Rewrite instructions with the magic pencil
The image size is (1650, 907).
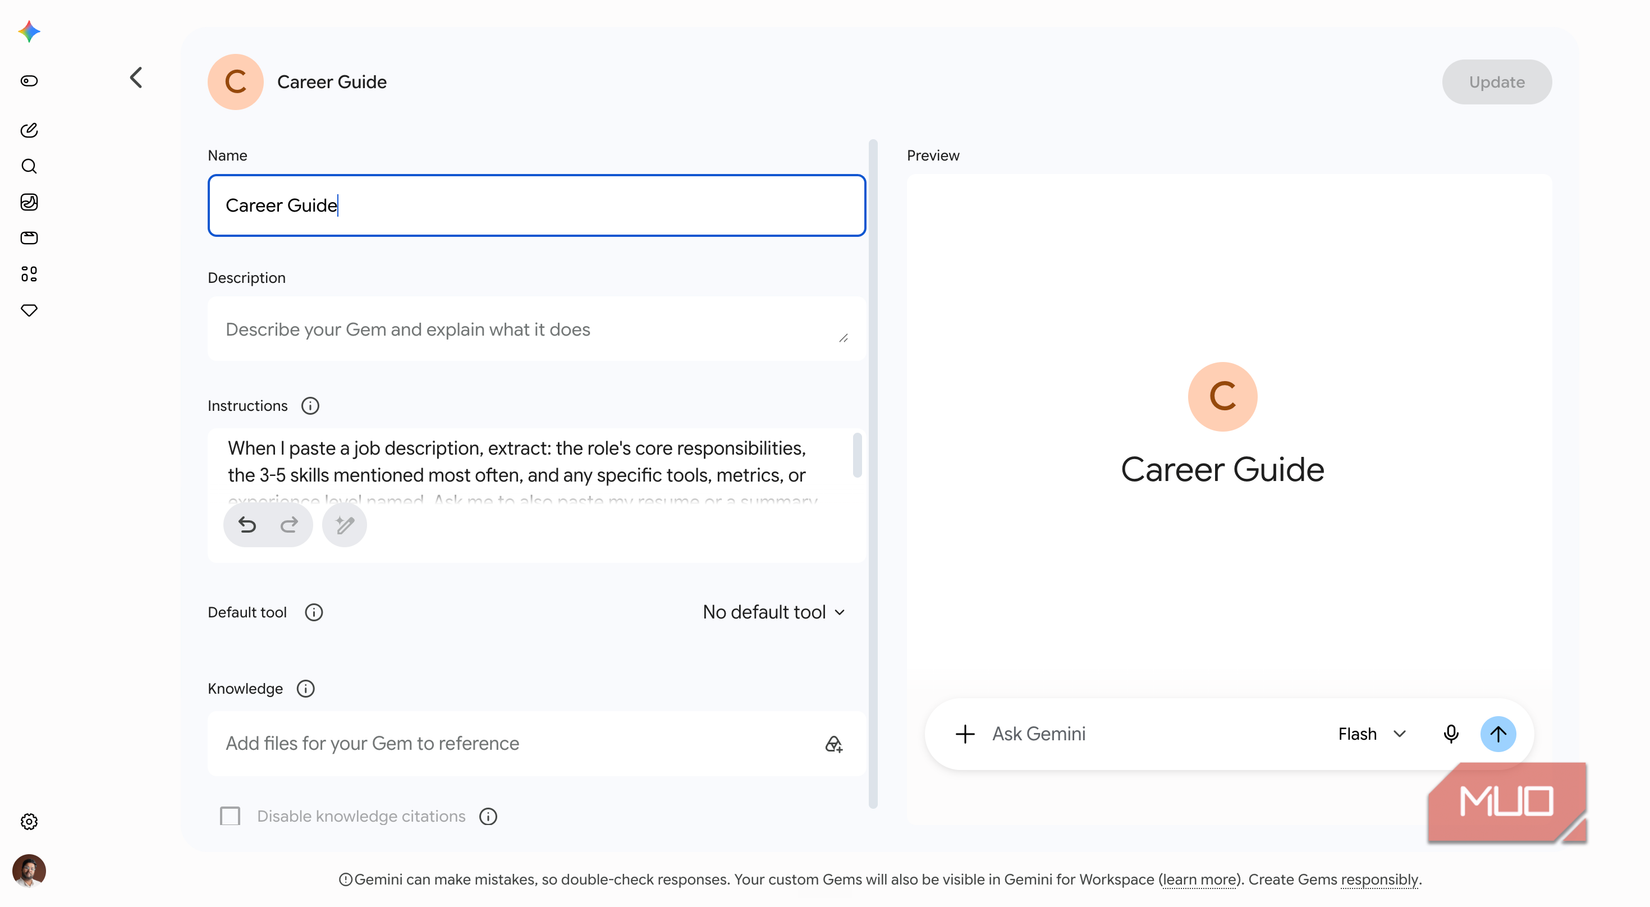pyautogui.click(x=344, y=525)
